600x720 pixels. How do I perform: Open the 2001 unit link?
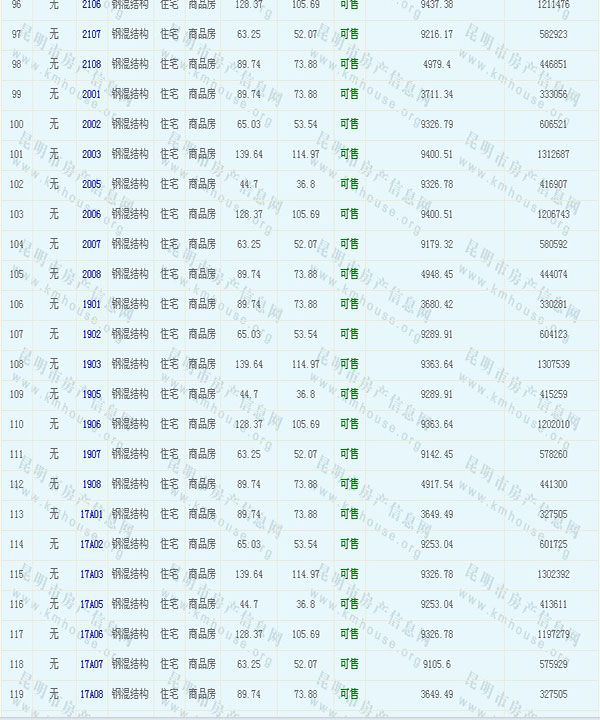point(91,94)
